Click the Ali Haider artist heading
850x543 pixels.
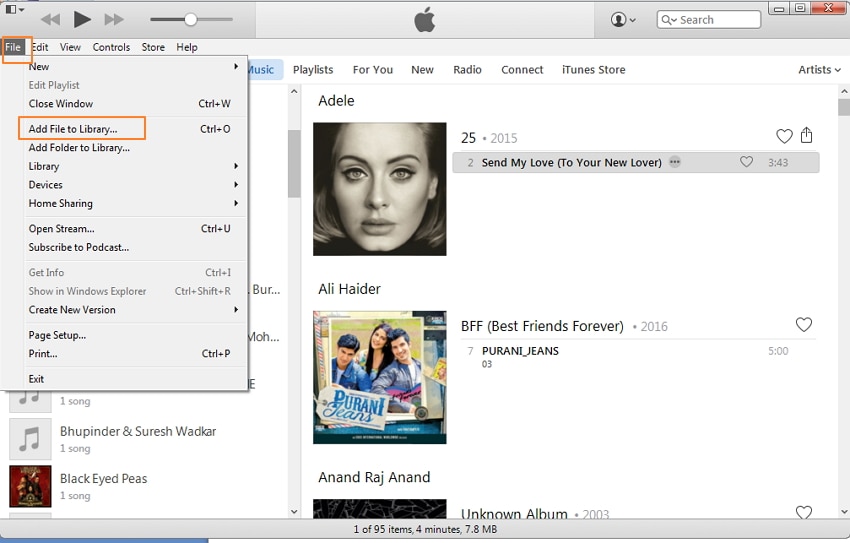(x=349, y=289)
